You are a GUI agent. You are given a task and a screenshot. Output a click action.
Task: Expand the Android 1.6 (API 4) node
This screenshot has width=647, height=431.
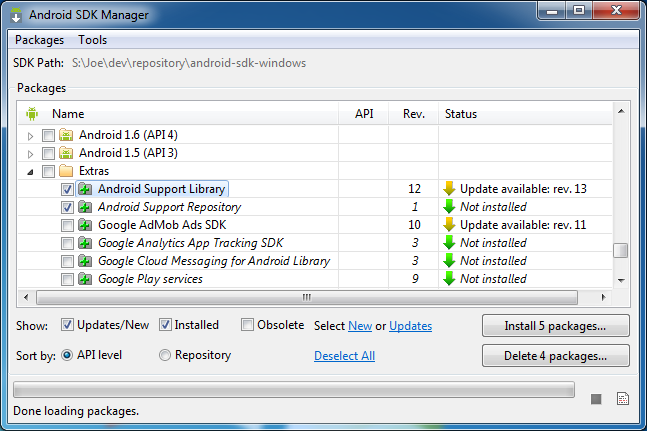coord(31,135)
